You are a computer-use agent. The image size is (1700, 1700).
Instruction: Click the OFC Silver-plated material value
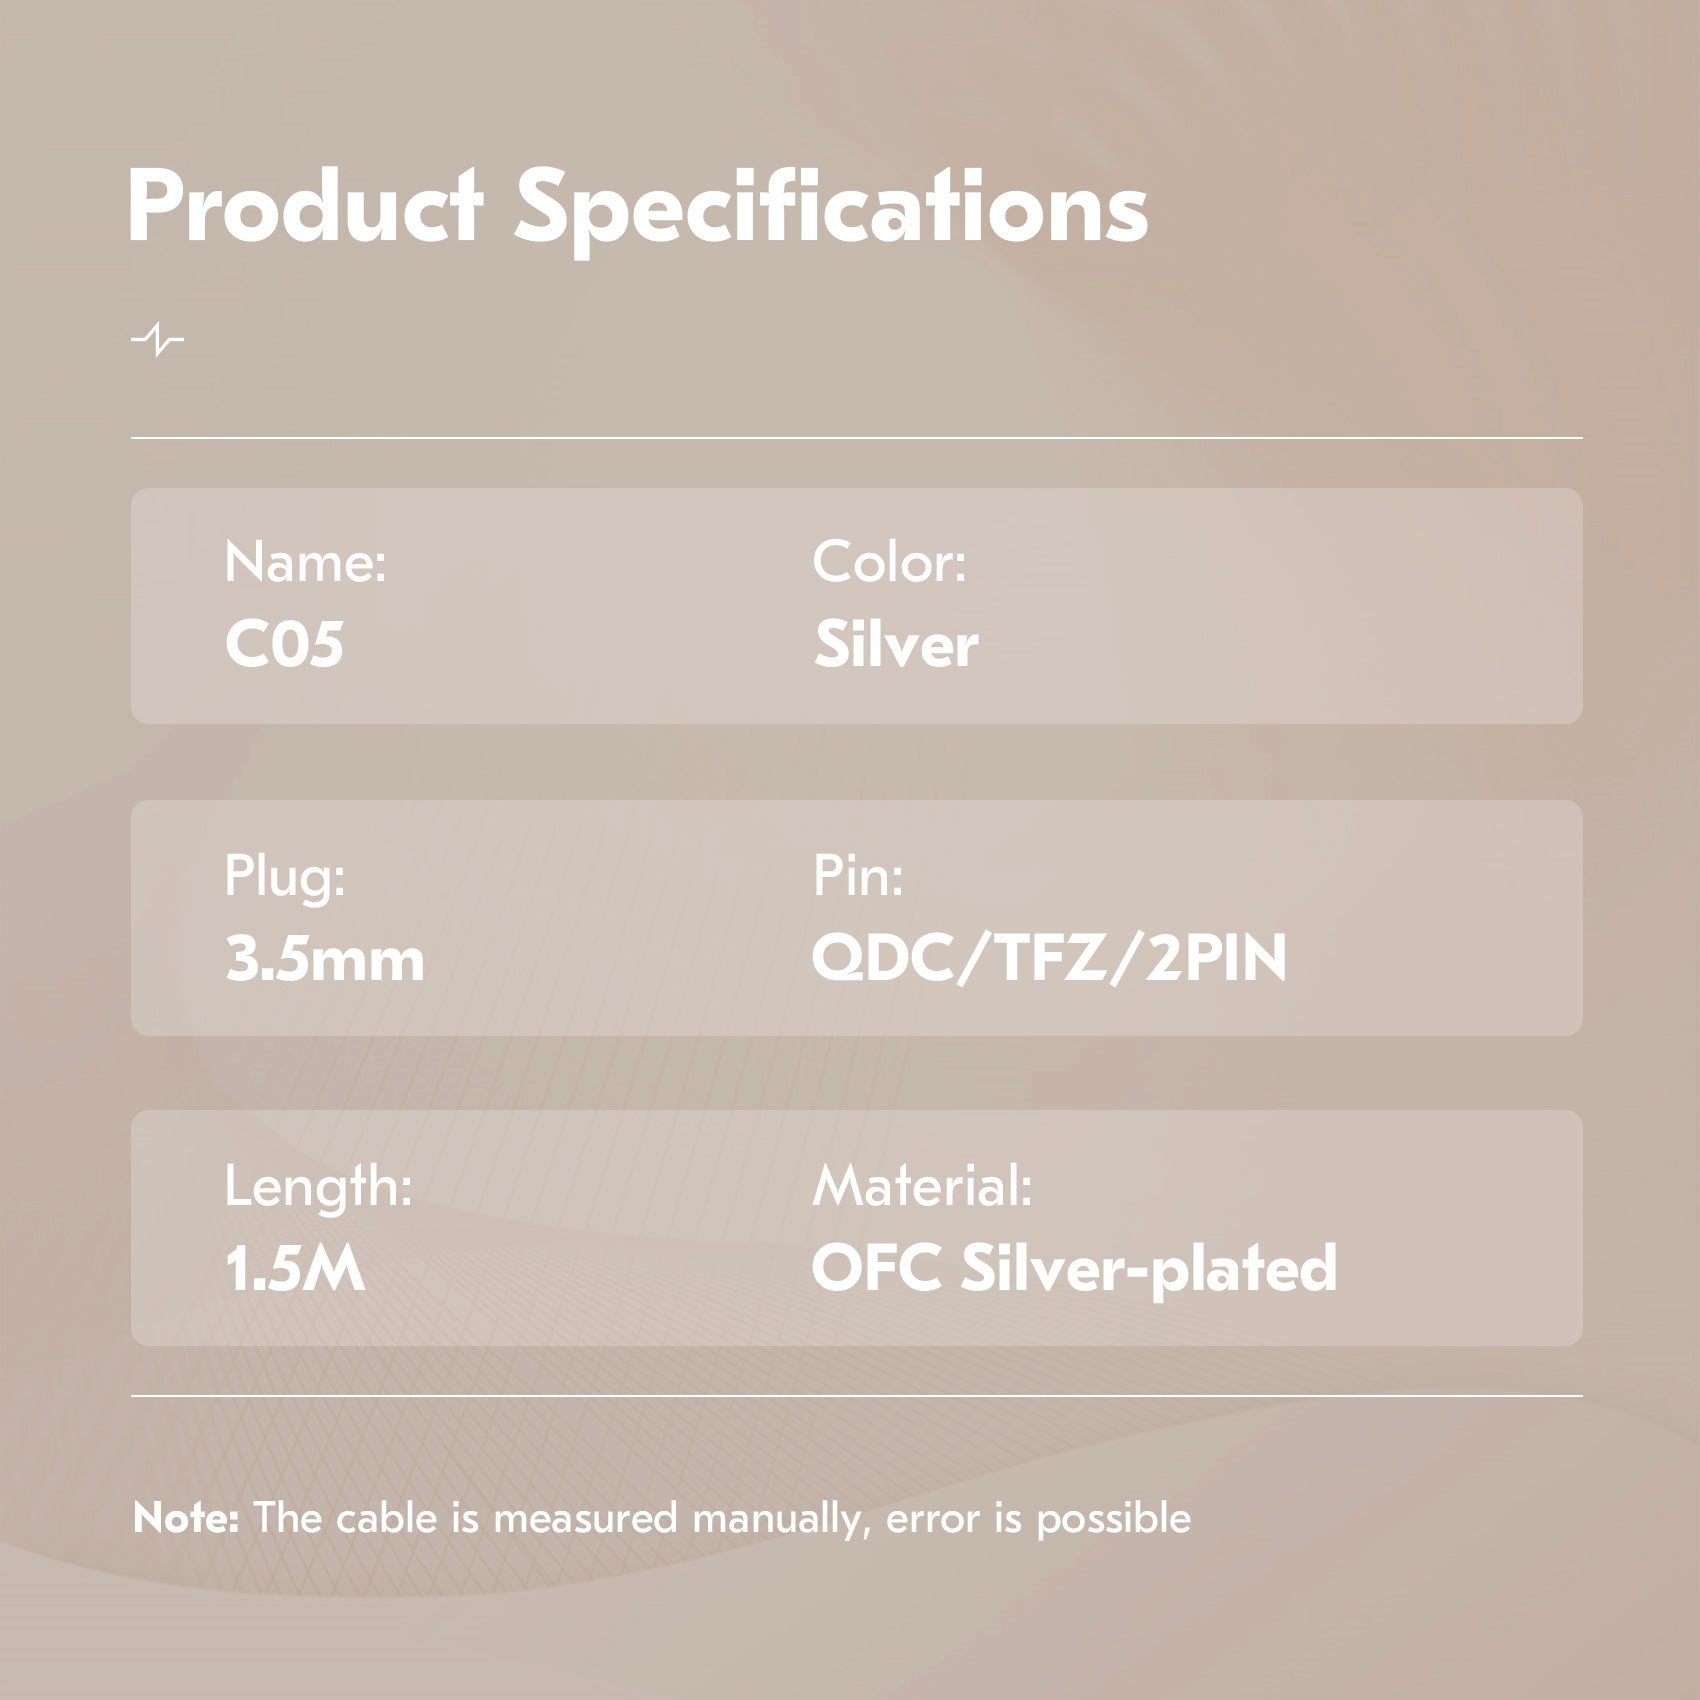point(1074,1269)
